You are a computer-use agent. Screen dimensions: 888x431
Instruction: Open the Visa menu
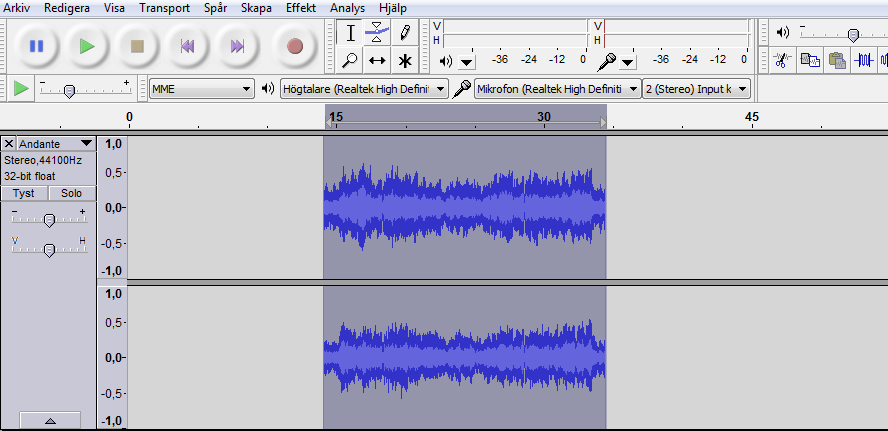pyautogui.click(x=115, y=8)
